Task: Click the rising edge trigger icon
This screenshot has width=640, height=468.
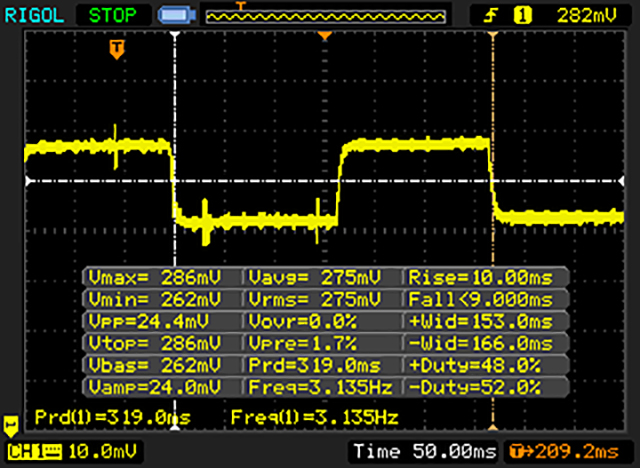Action: [491, 16]
